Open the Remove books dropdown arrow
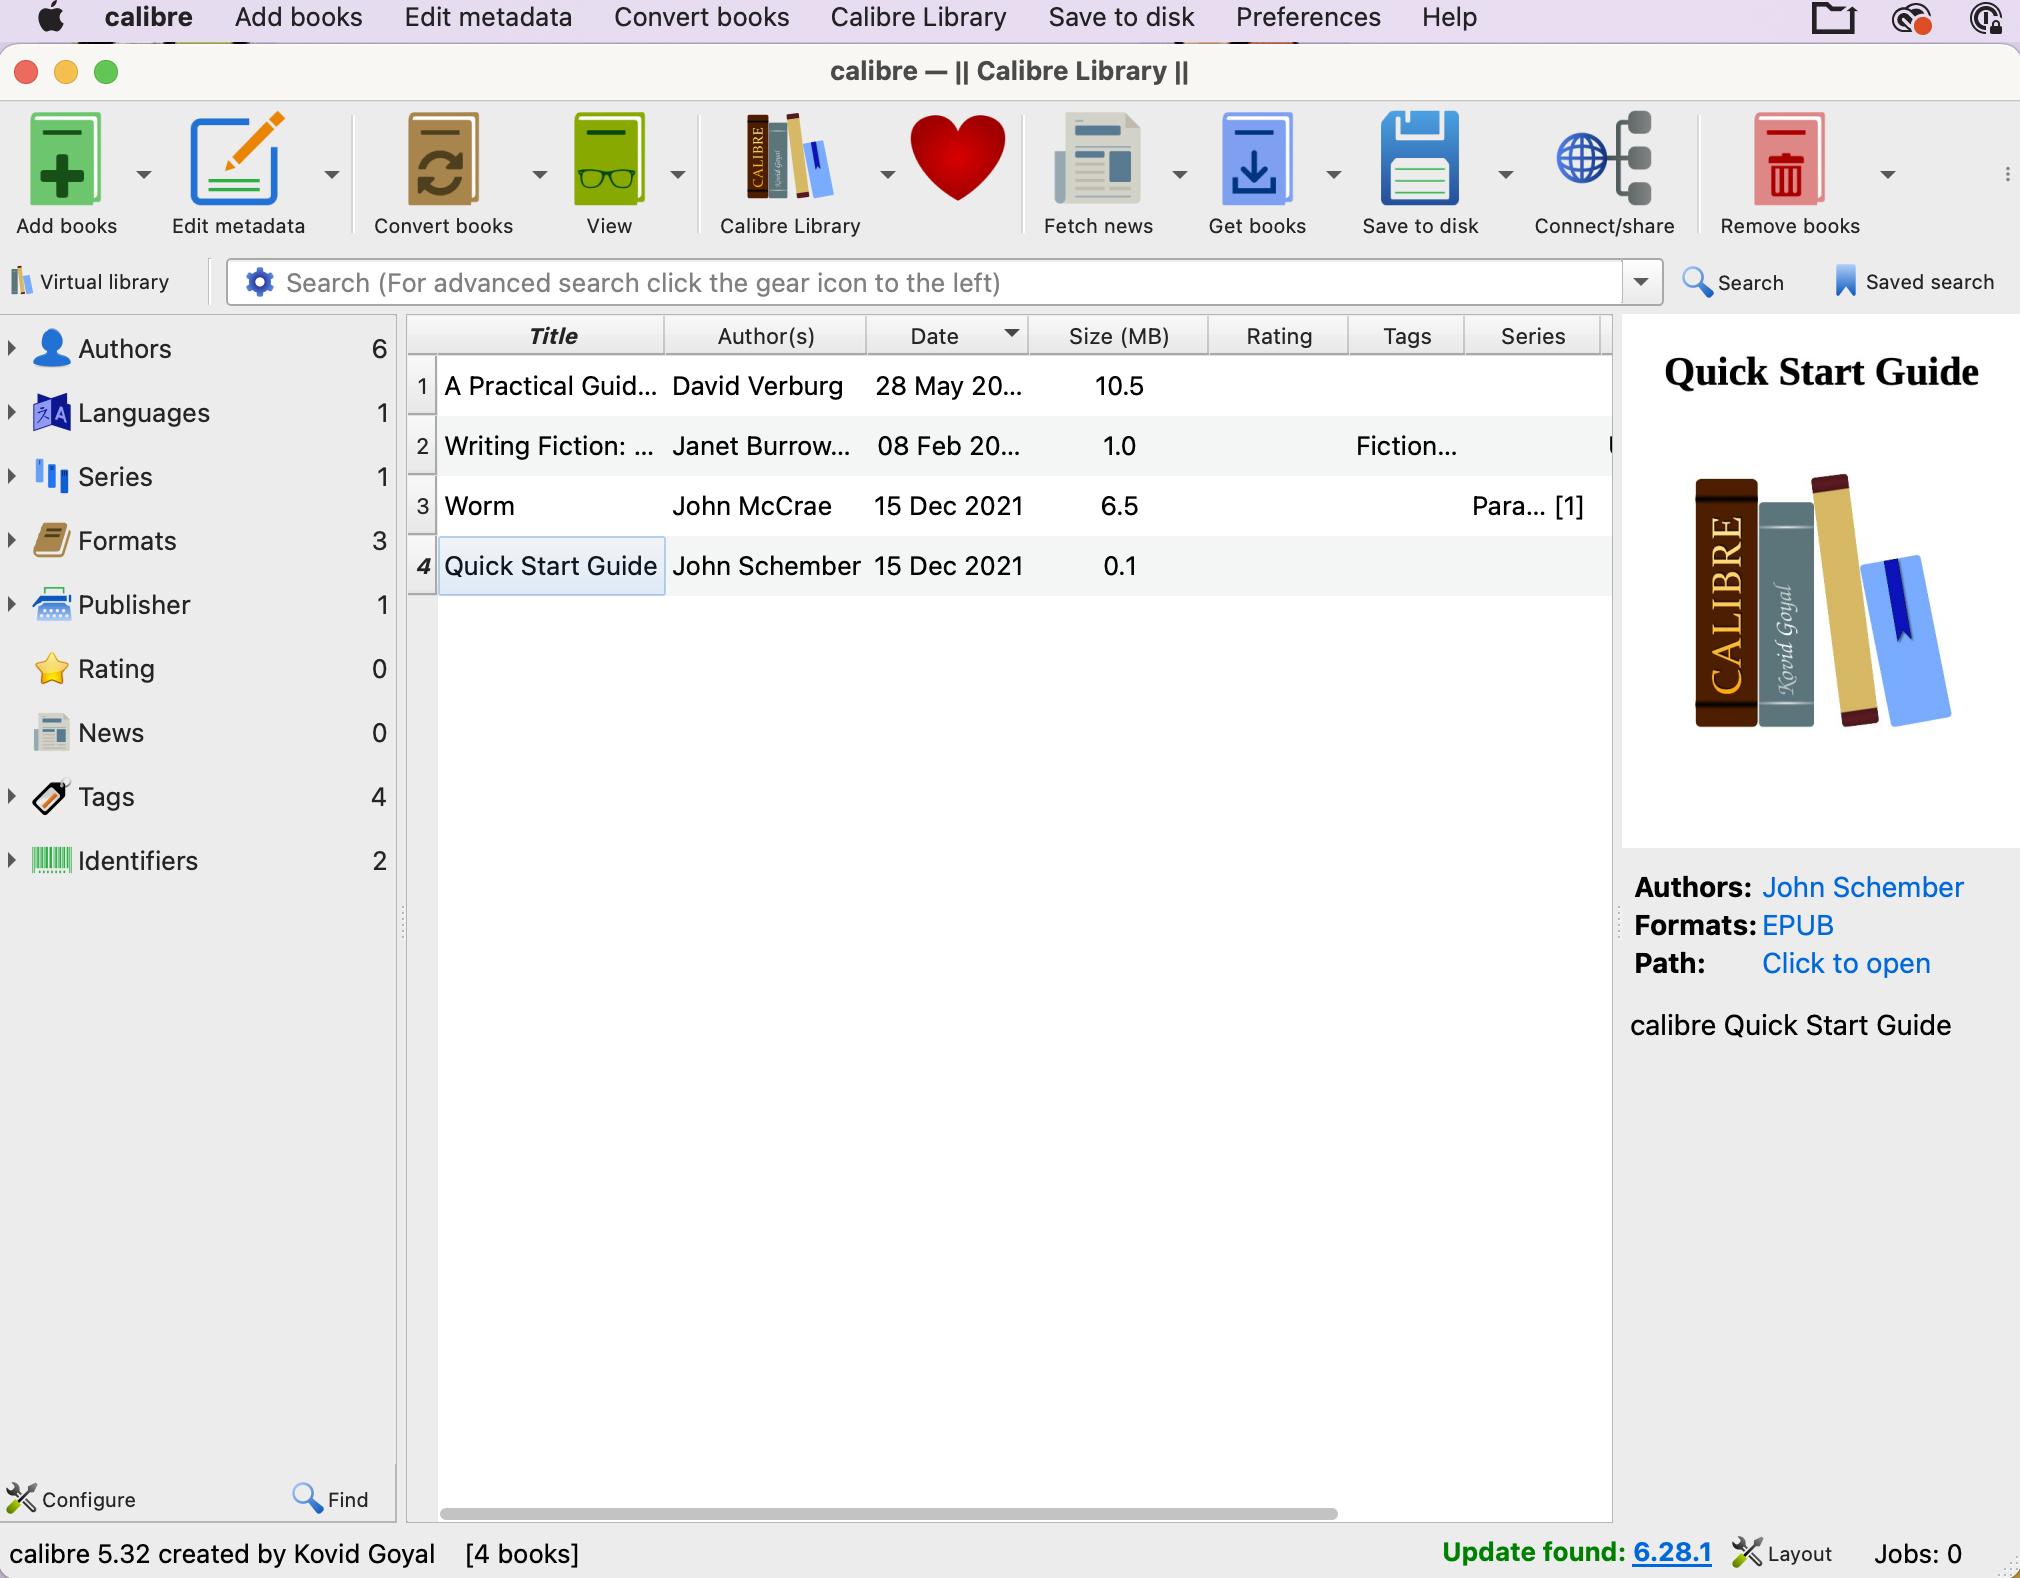The width and height of the screenshot is (2020, 1578). click(1888, 174)
